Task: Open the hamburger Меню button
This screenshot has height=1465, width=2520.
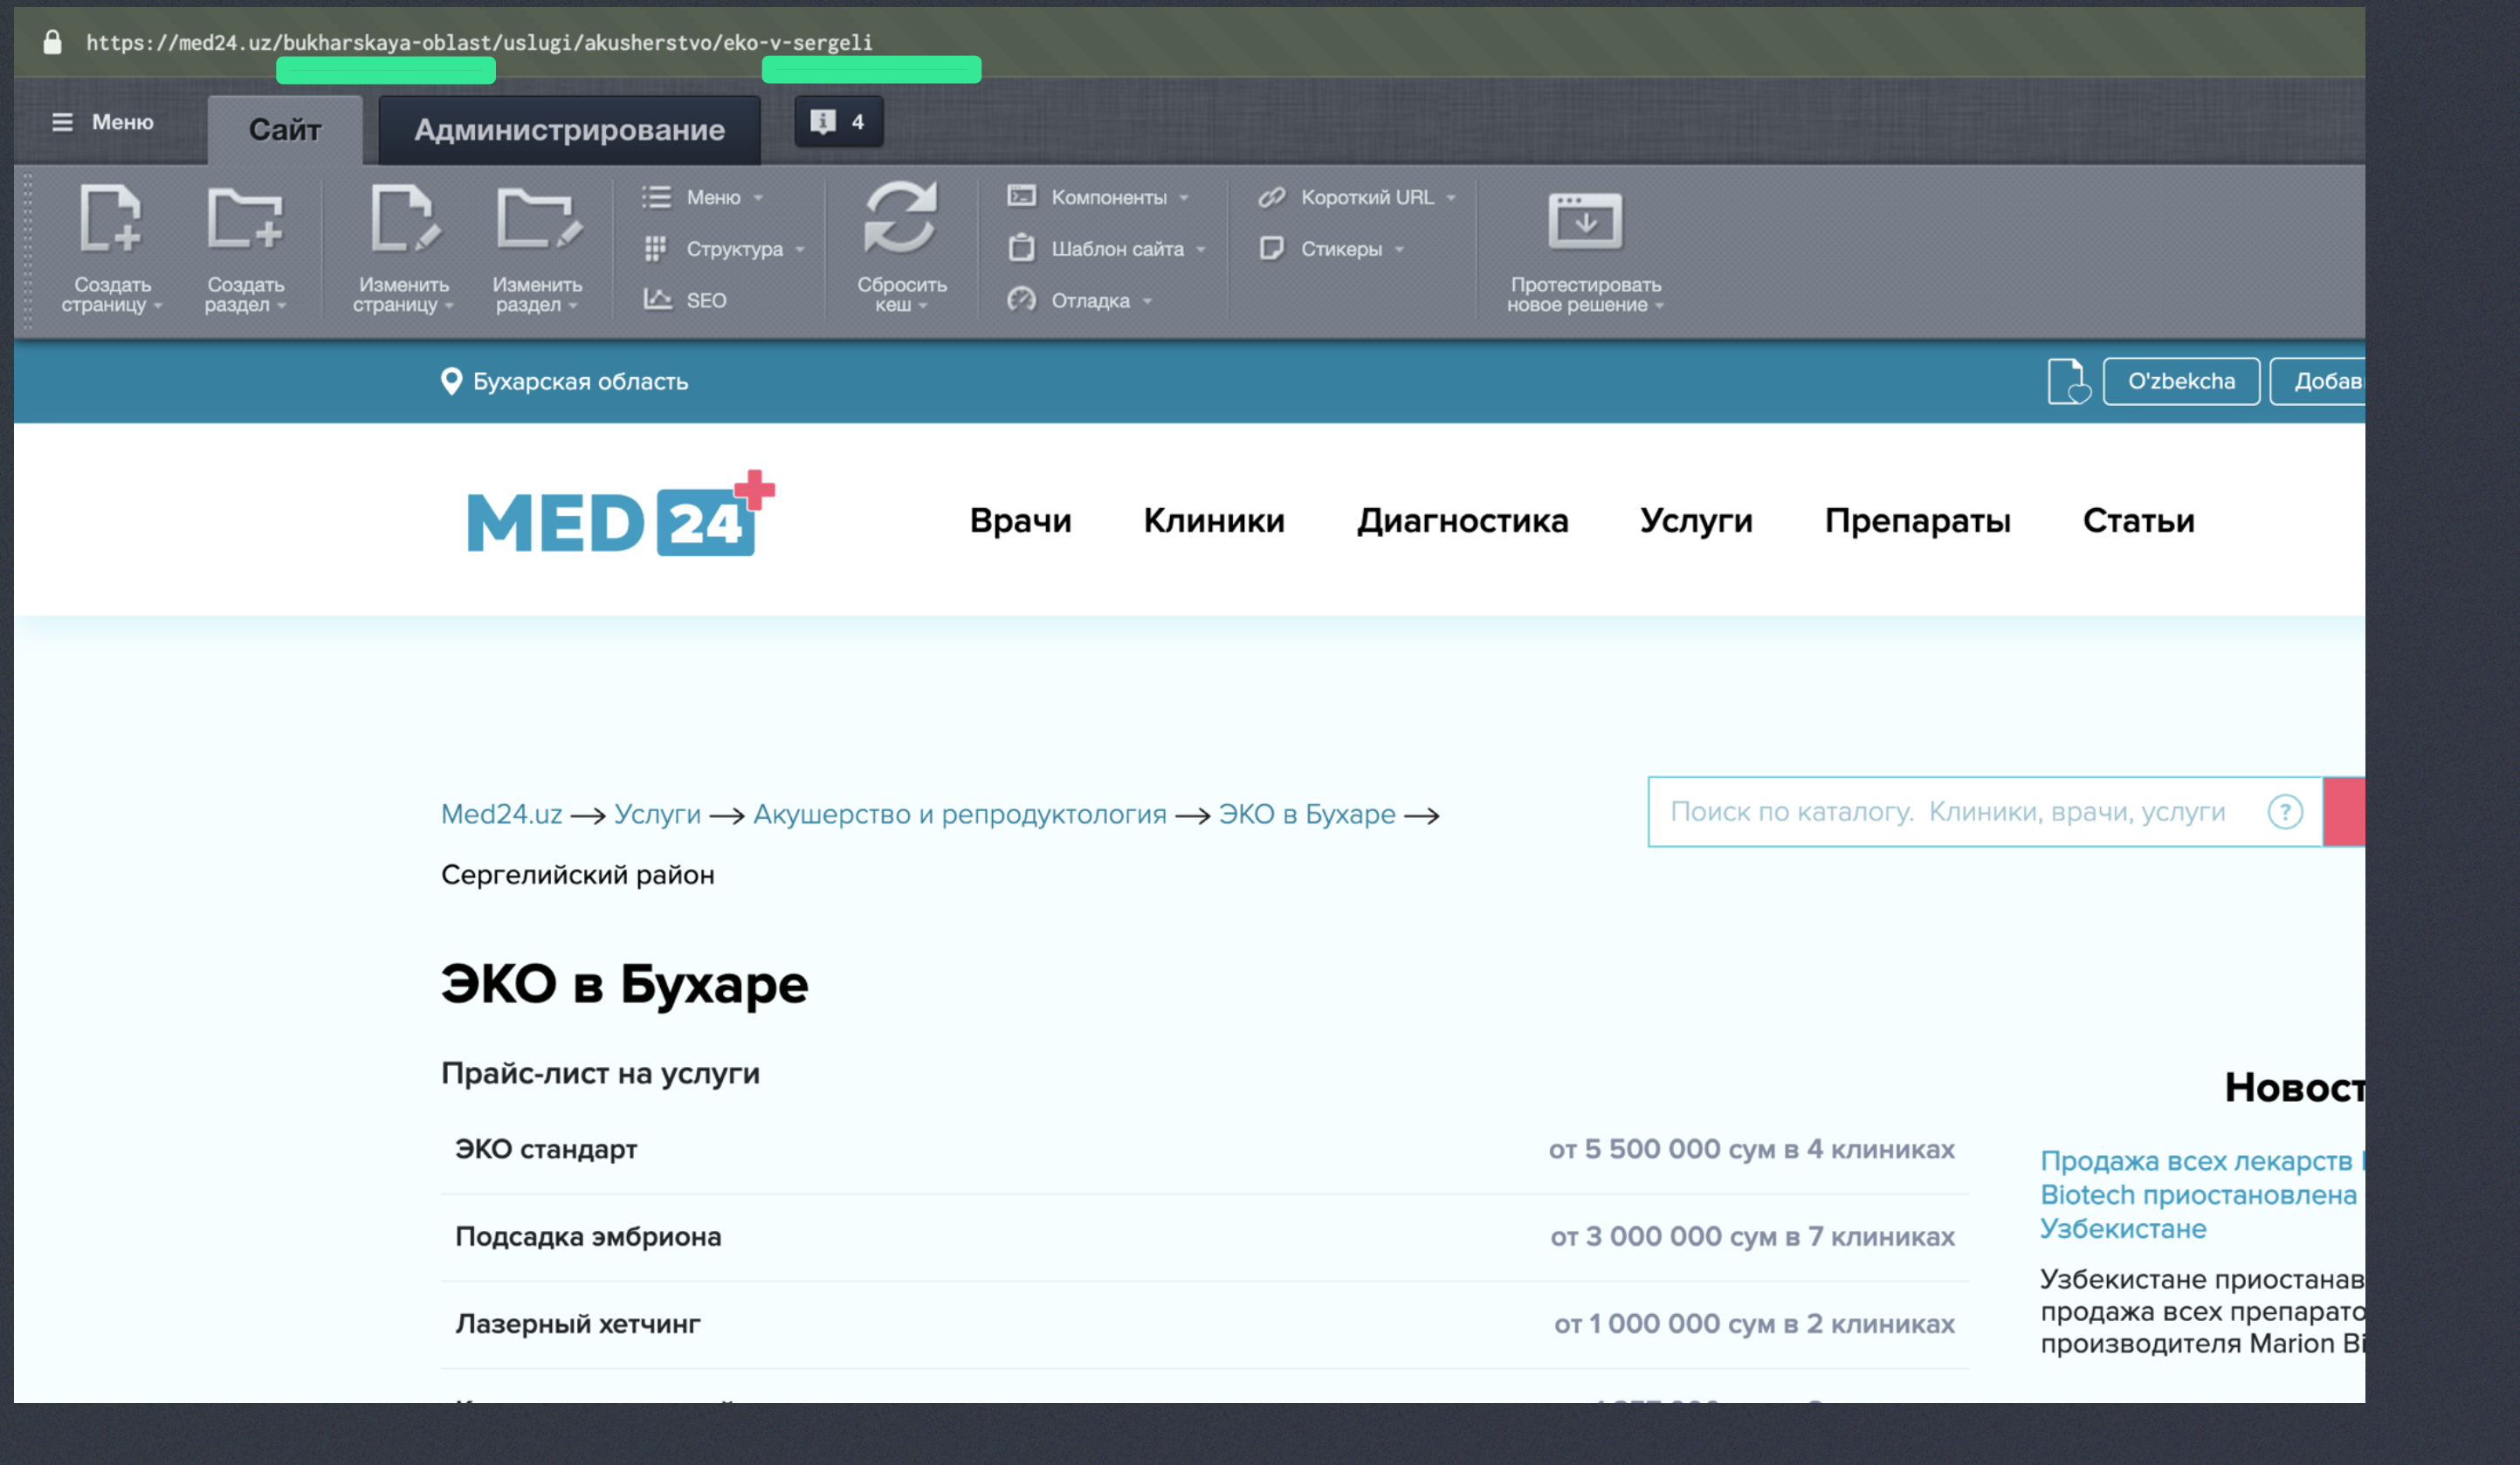Action: (x=102, y=122)
